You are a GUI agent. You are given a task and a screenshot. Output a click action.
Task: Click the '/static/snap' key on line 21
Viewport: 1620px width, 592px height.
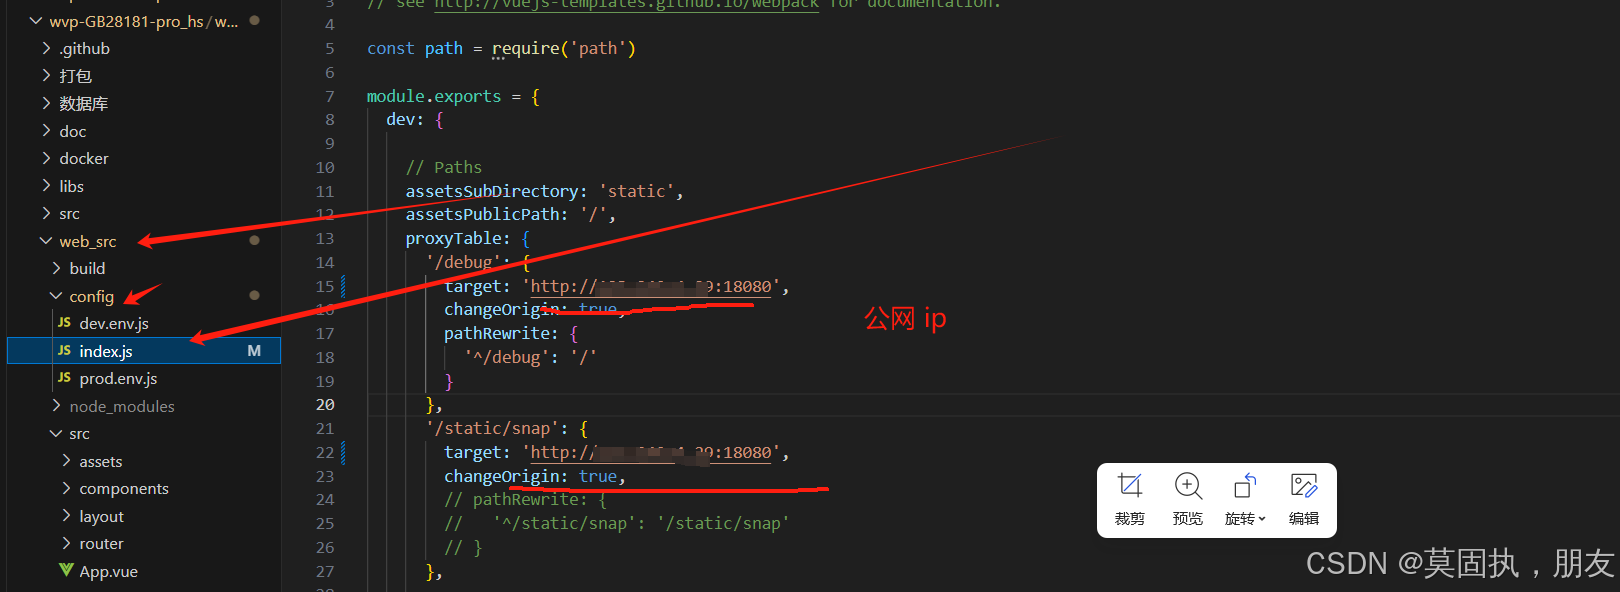tap(492, 428)
